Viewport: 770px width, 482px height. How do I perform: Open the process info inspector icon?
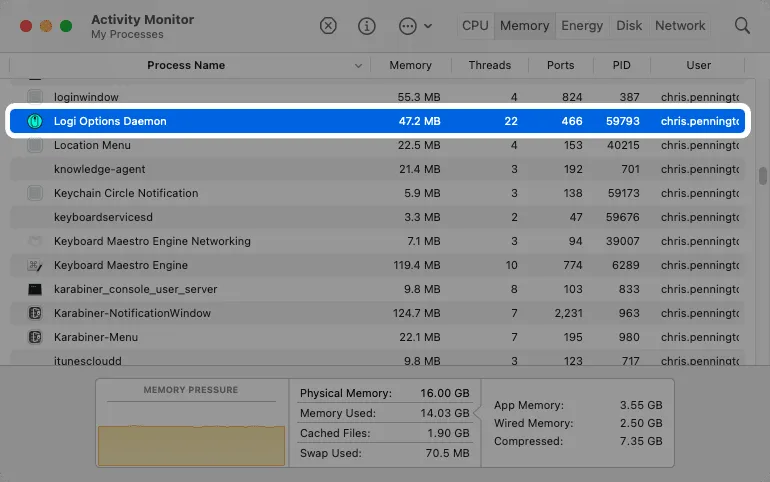(367, 26)
